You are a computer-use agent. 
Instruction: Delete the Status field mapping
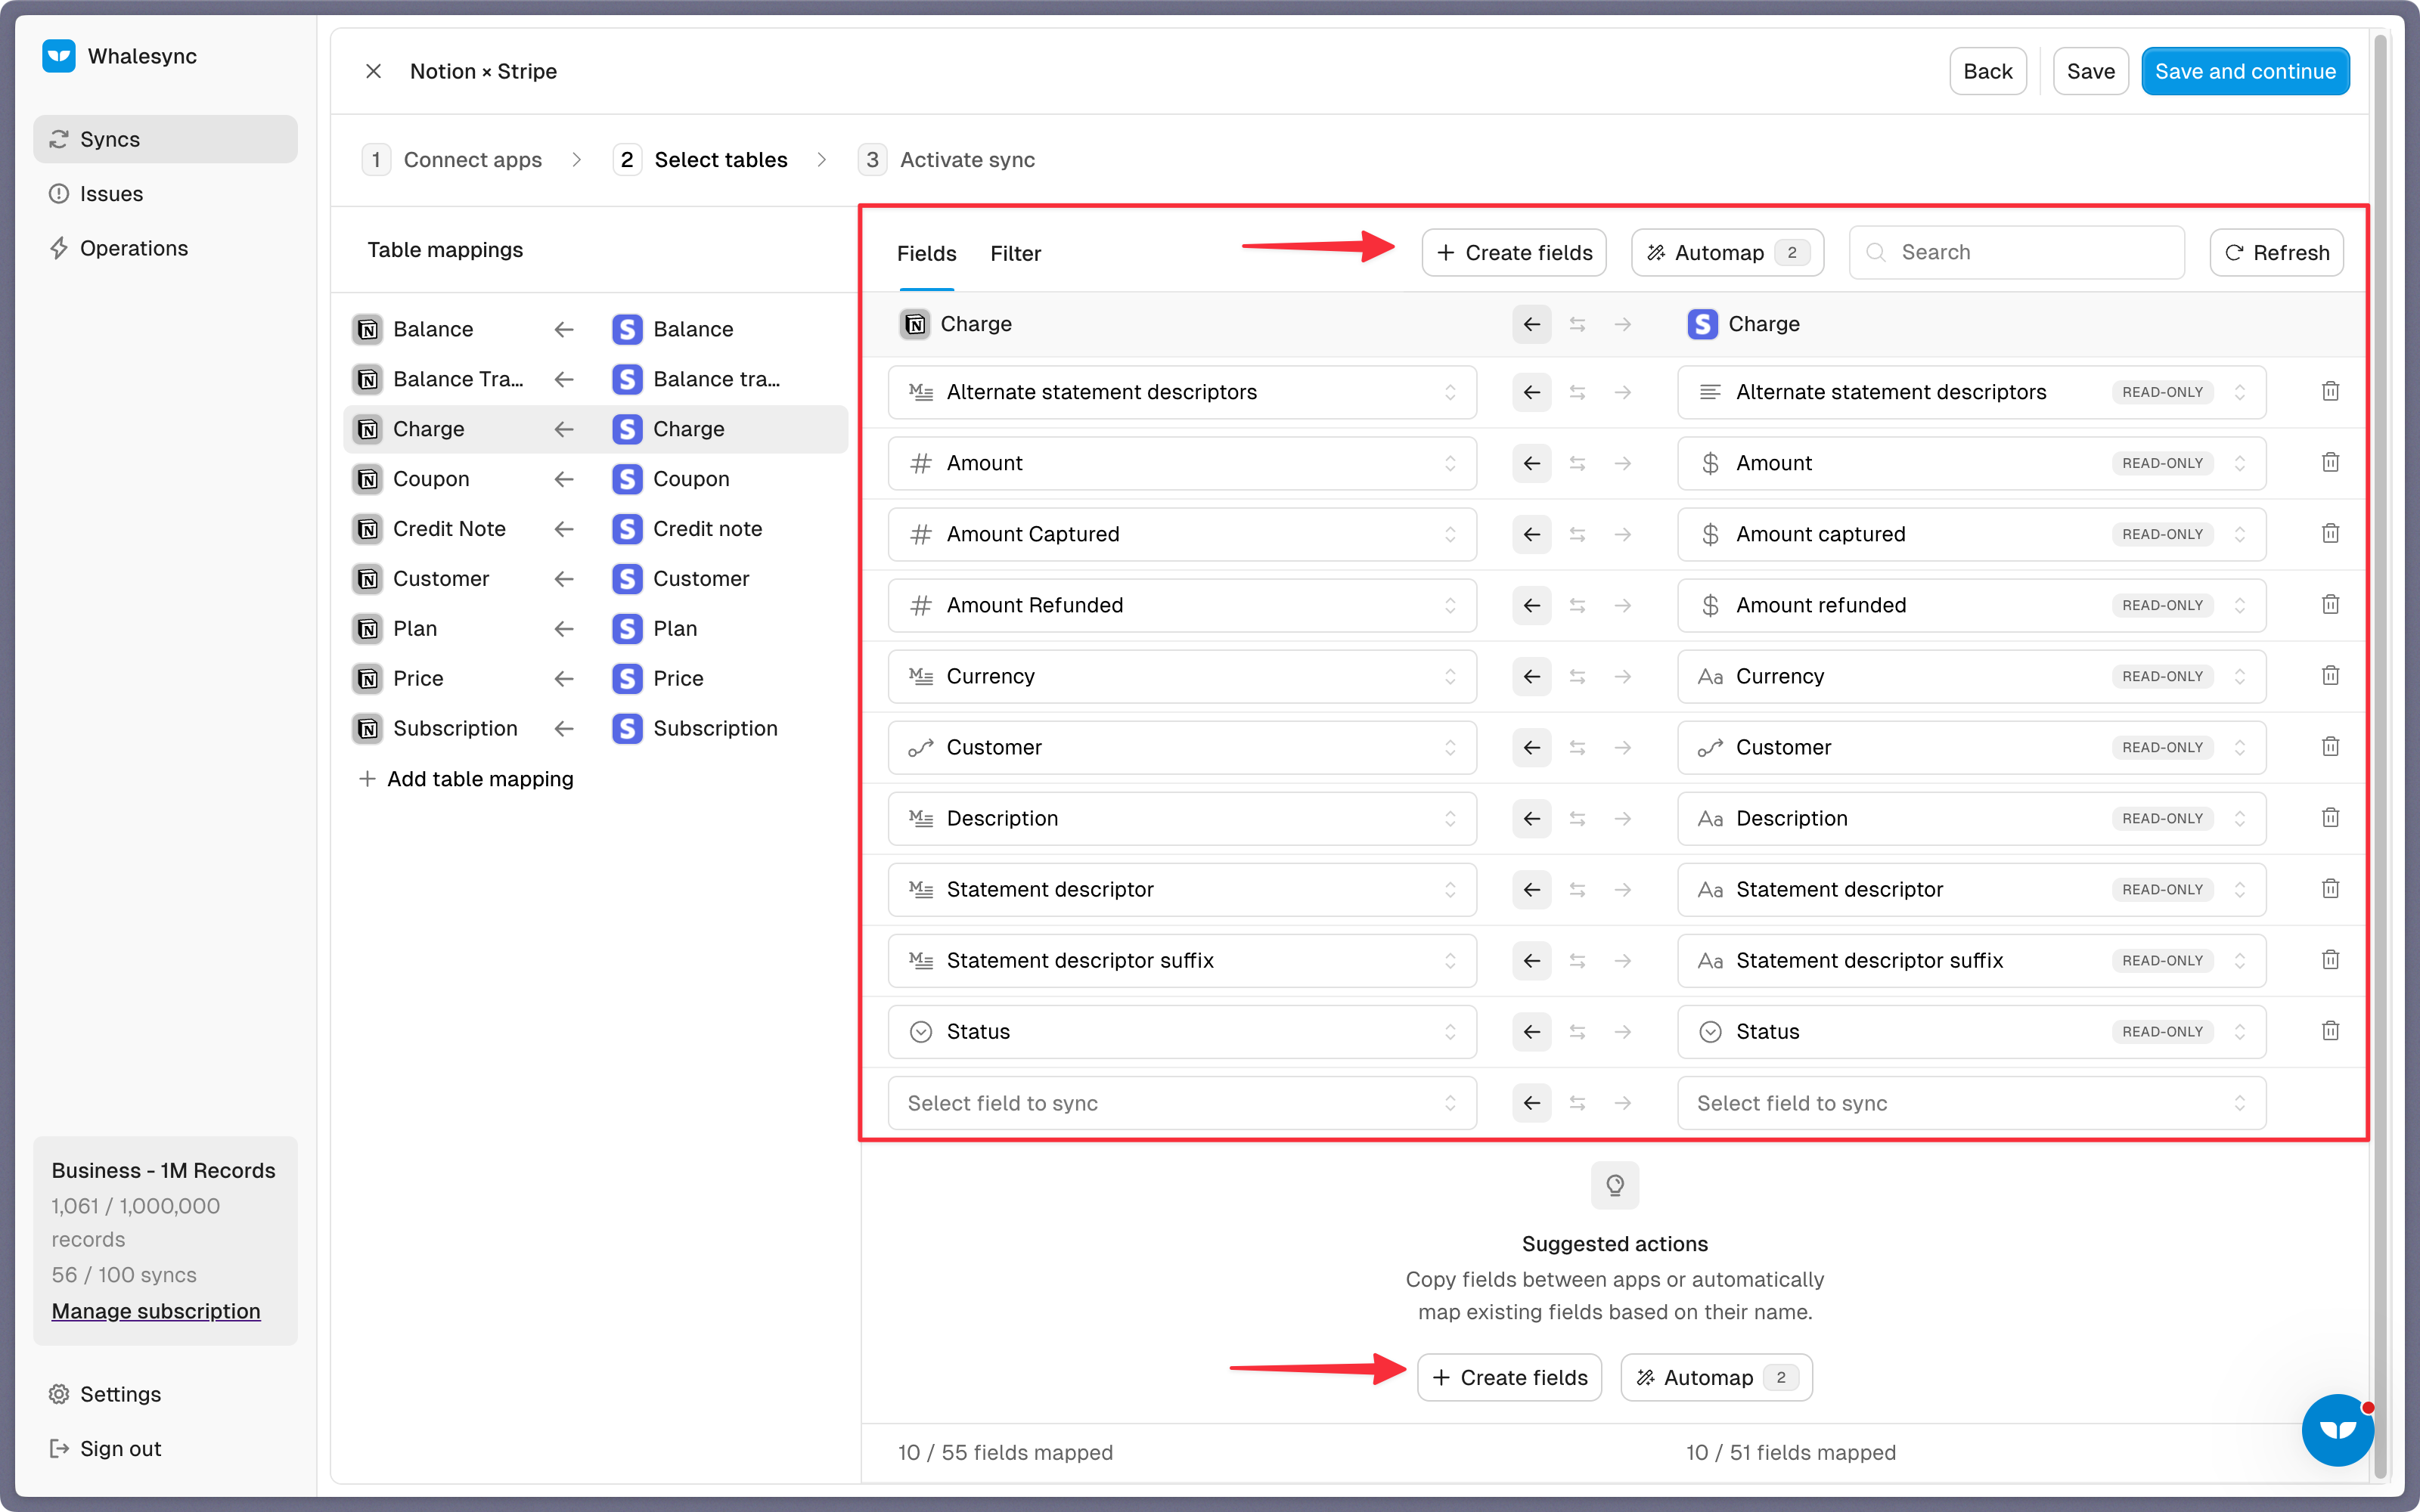coord(2330,1031)
